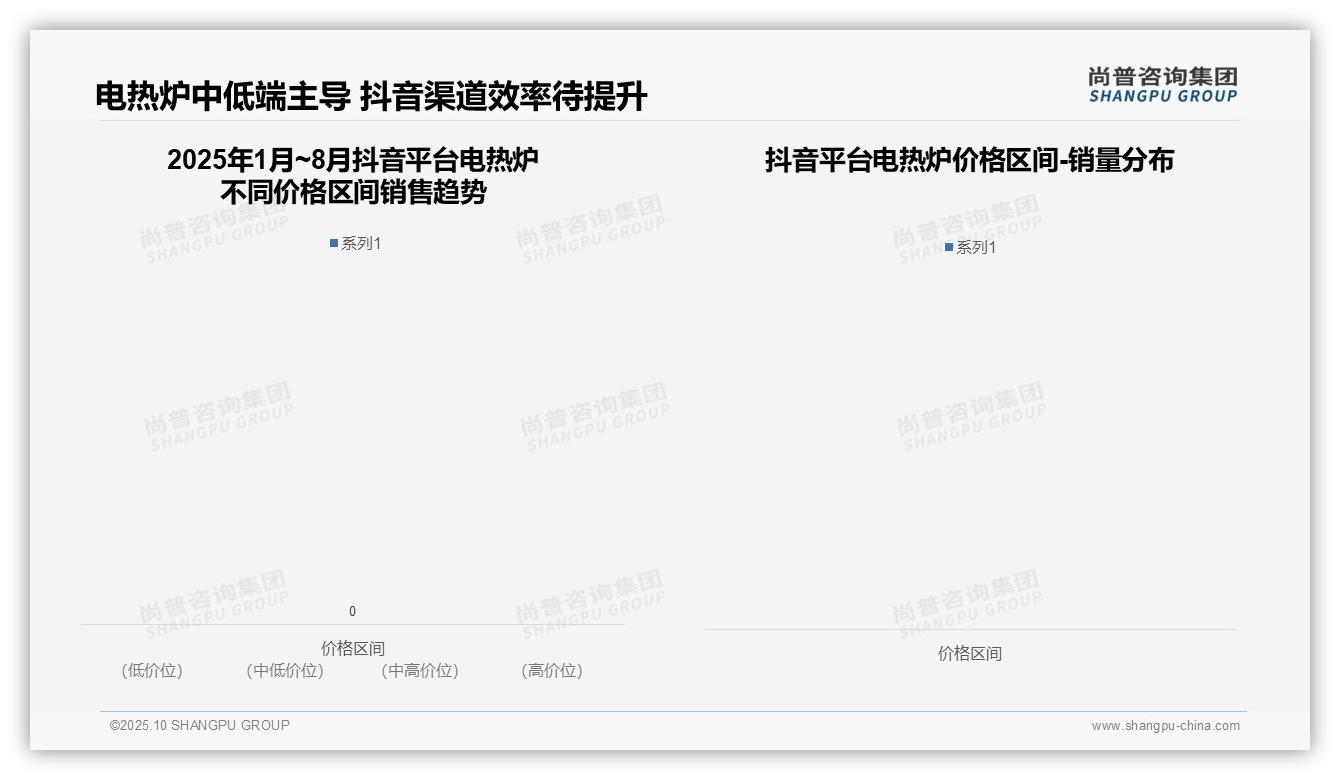This screenshot has height=780, width=1340.
Task: Click 价格区间 axis title under left chart
Action: point(352,647)
